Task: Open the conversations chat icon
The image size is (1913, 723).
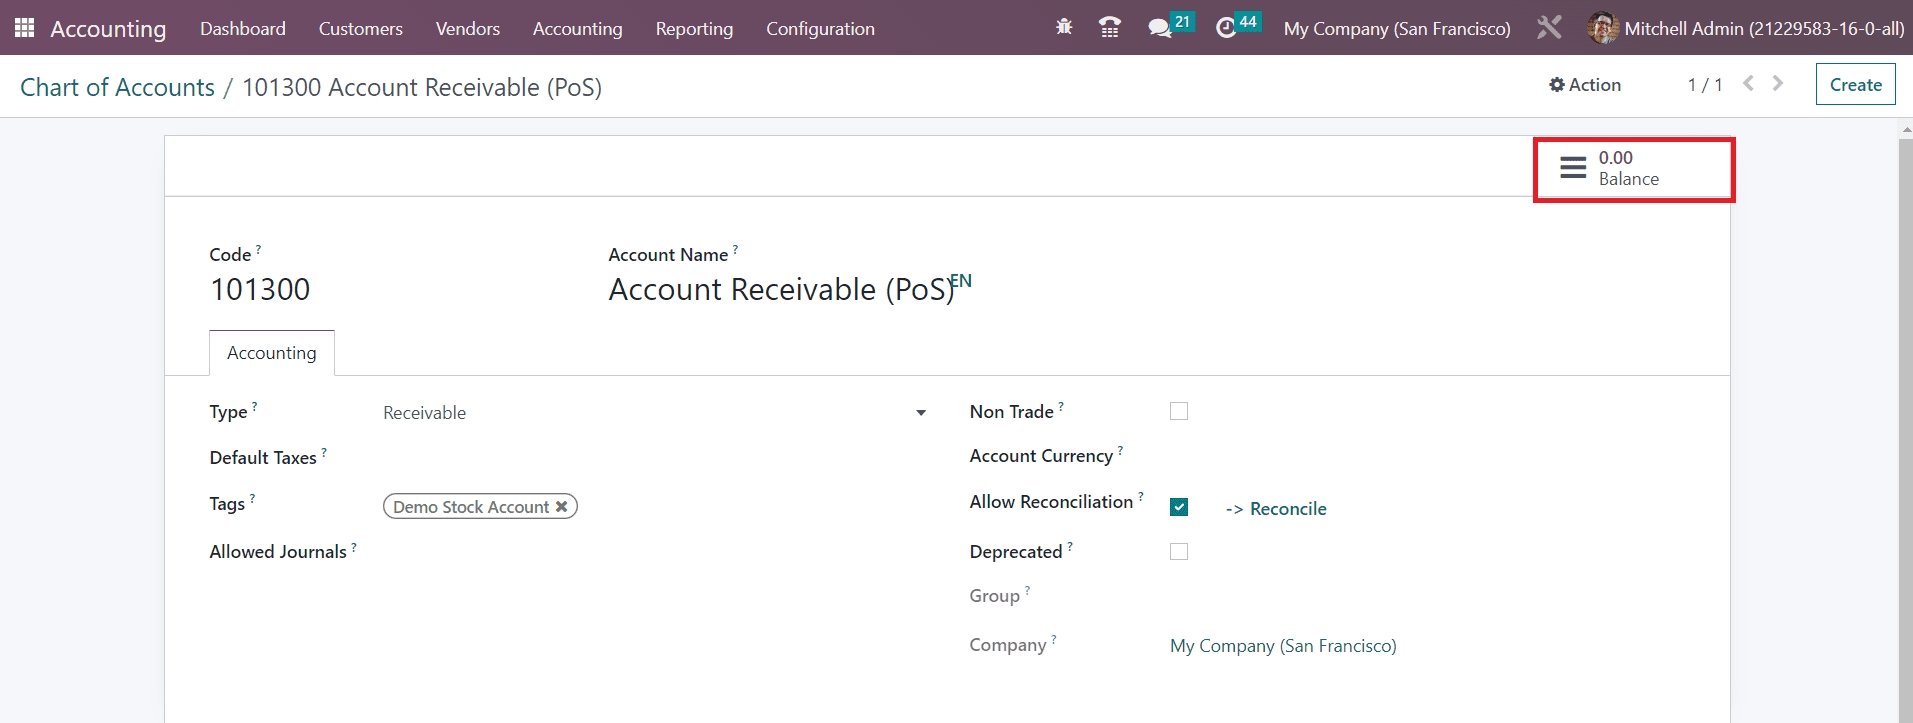Action: [1159, 28]
